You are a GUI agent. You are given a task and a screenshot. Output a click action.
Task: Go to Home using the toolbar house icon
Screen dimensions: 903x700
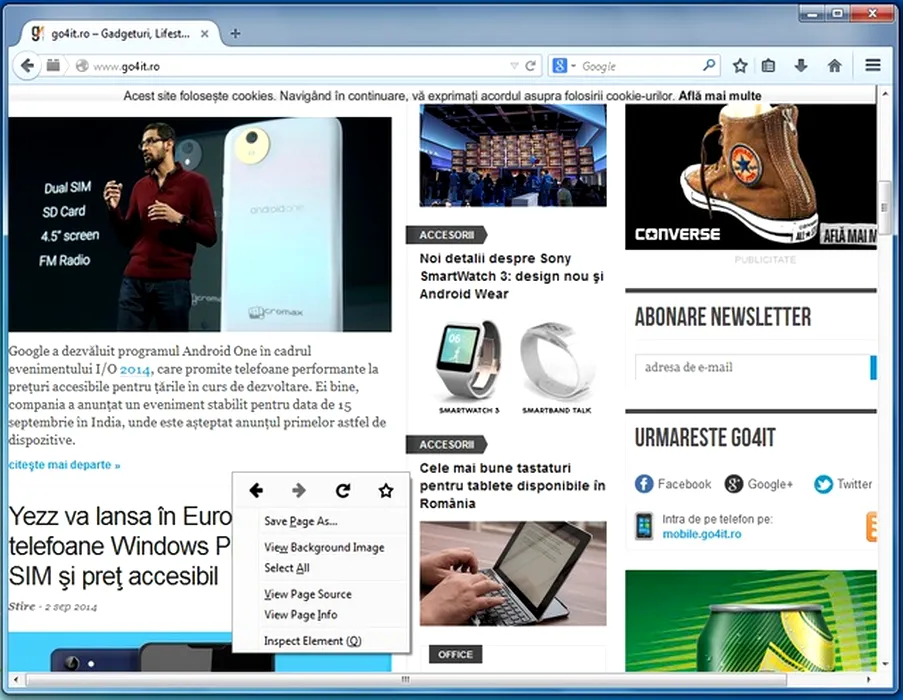(834, 66)
